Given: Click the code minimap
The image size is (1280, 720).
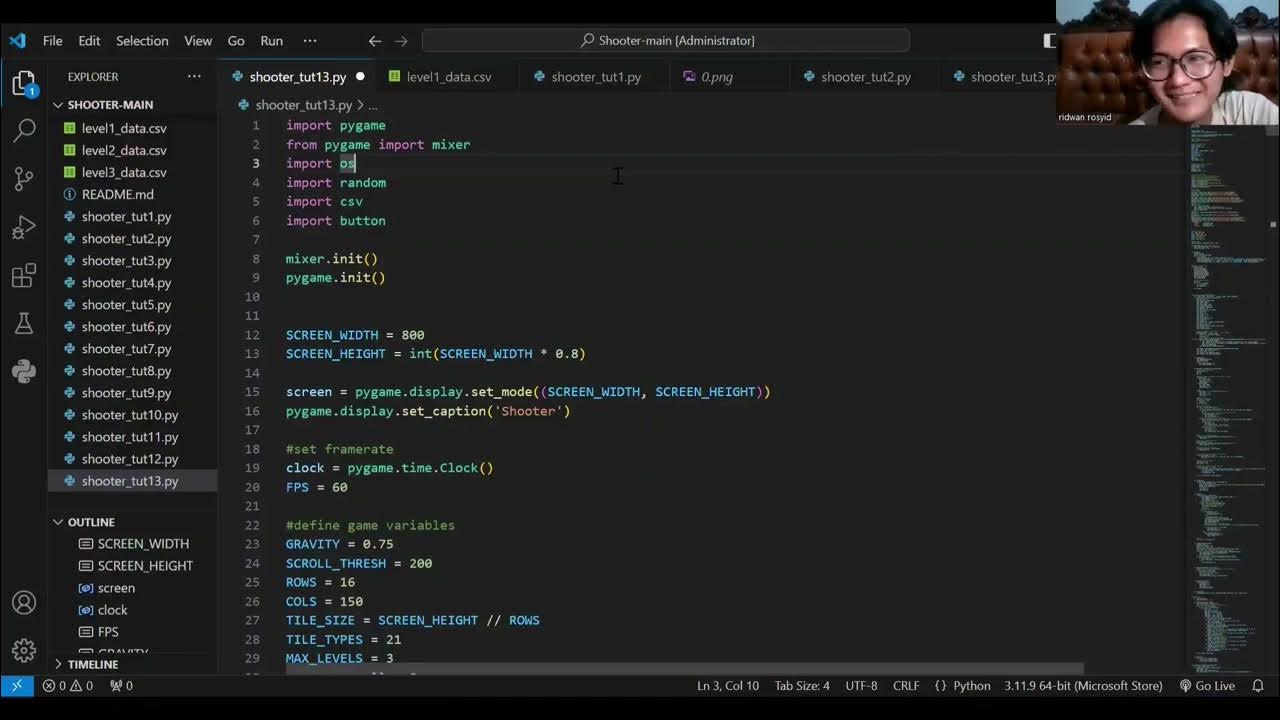Looking at the screenshot, I should [1228, 400].
